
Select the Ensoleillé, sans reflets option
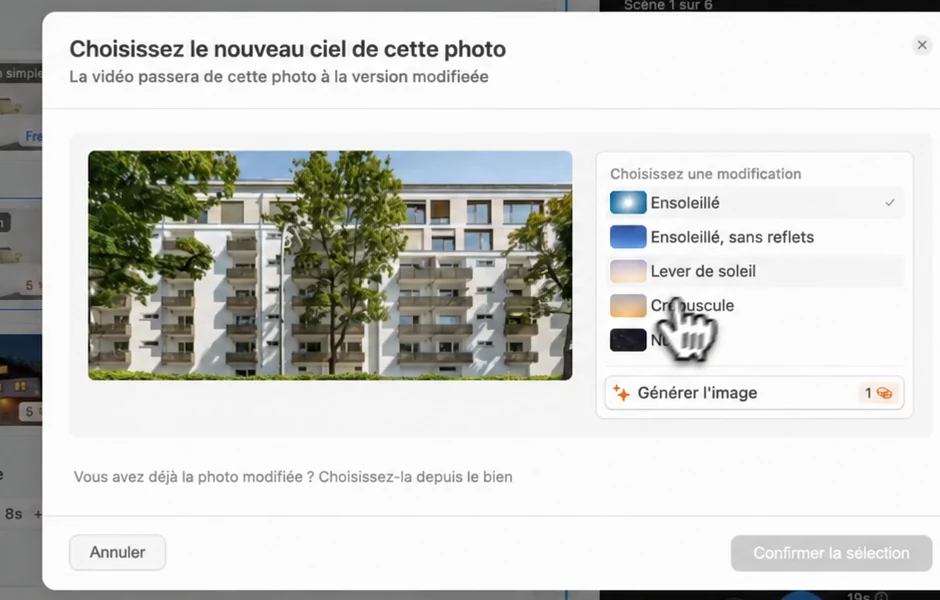click(x=755, y=237)
